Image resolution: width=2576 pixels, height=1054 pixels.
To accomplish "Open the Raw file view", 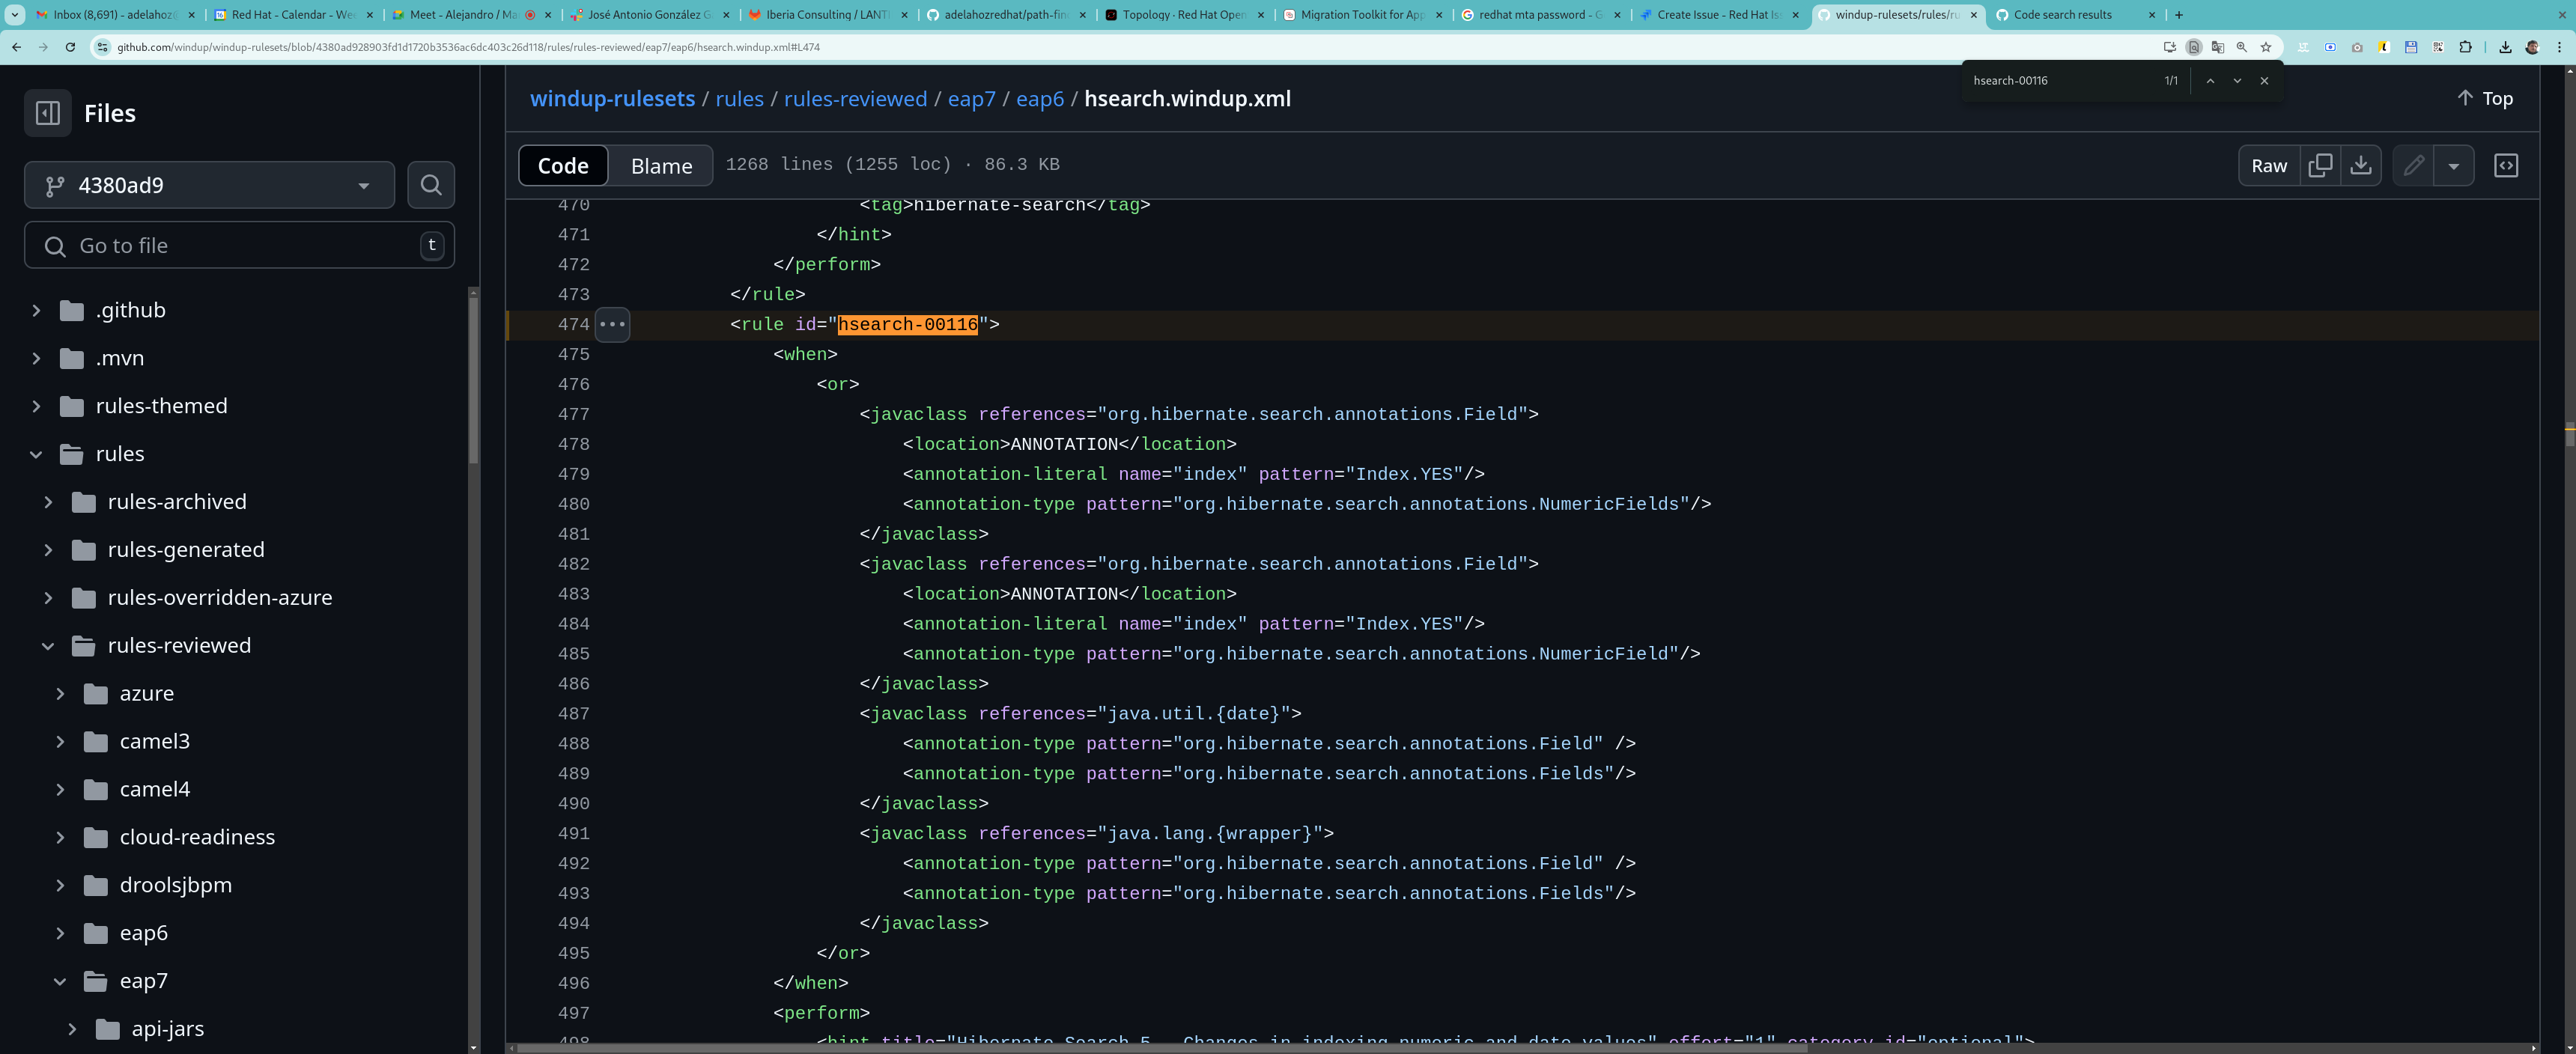I will [2268, 166].
